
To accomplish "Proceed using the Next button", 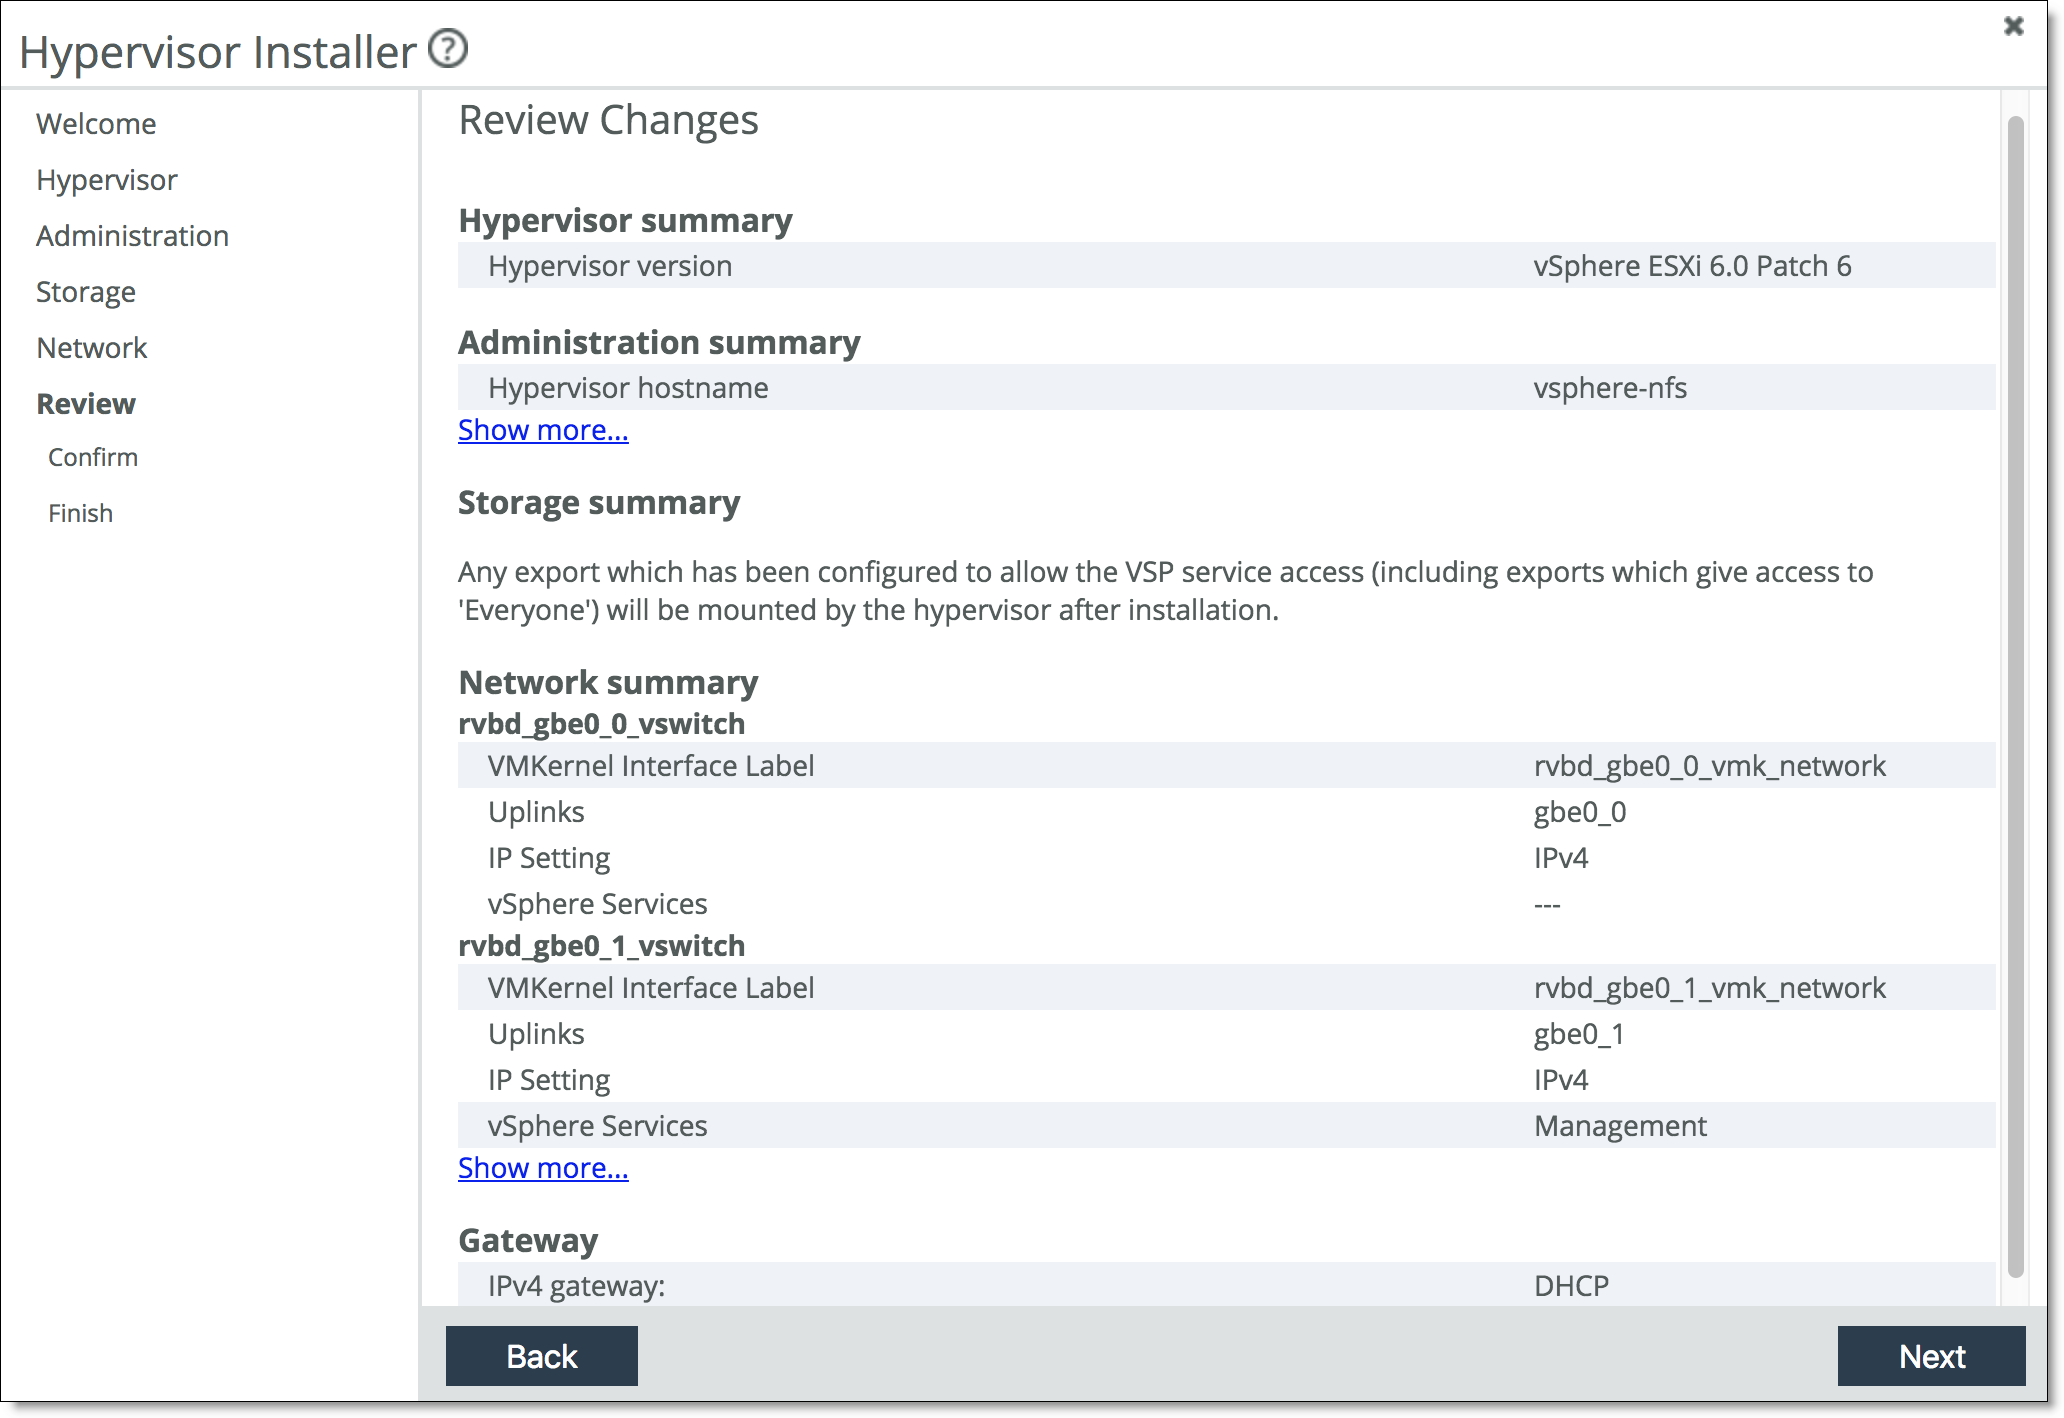I will coord(1931,1356).
